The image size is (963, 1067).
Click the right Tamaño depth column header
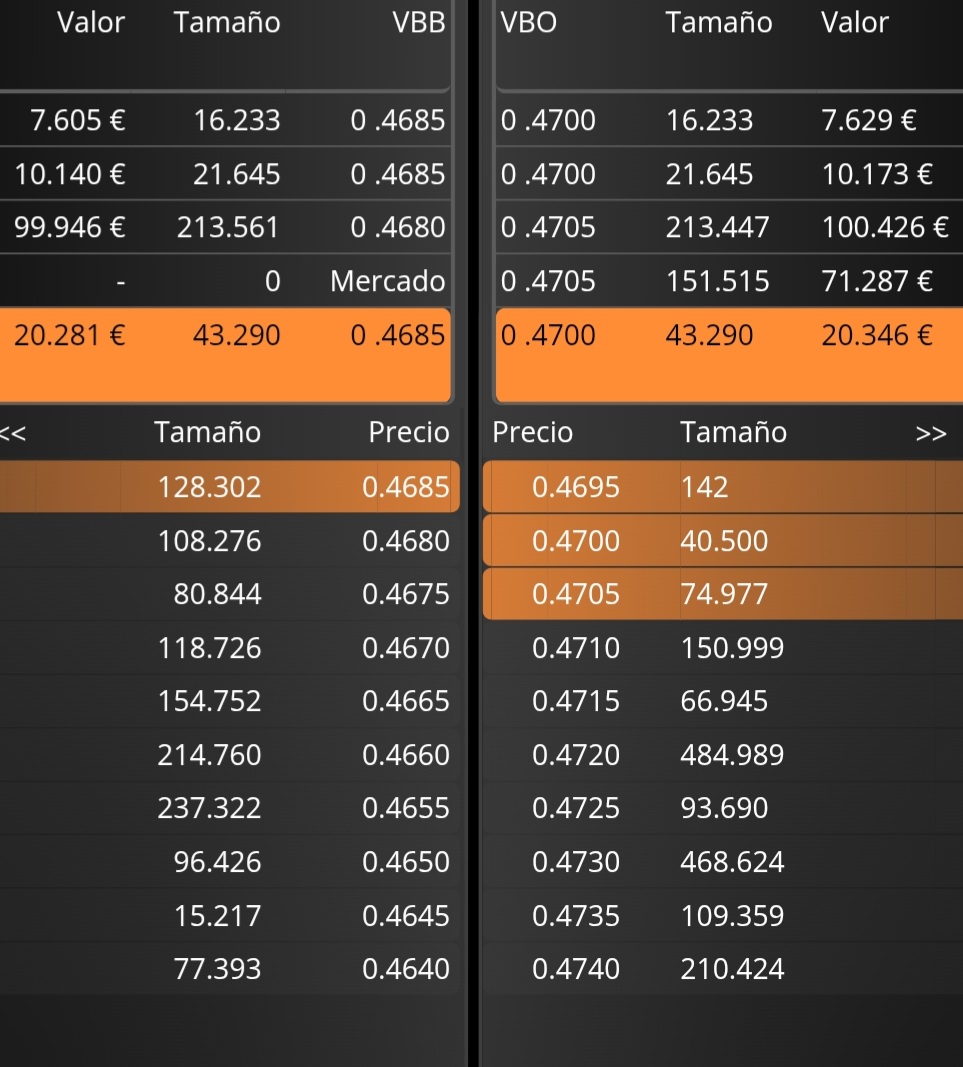click(734, 433)
